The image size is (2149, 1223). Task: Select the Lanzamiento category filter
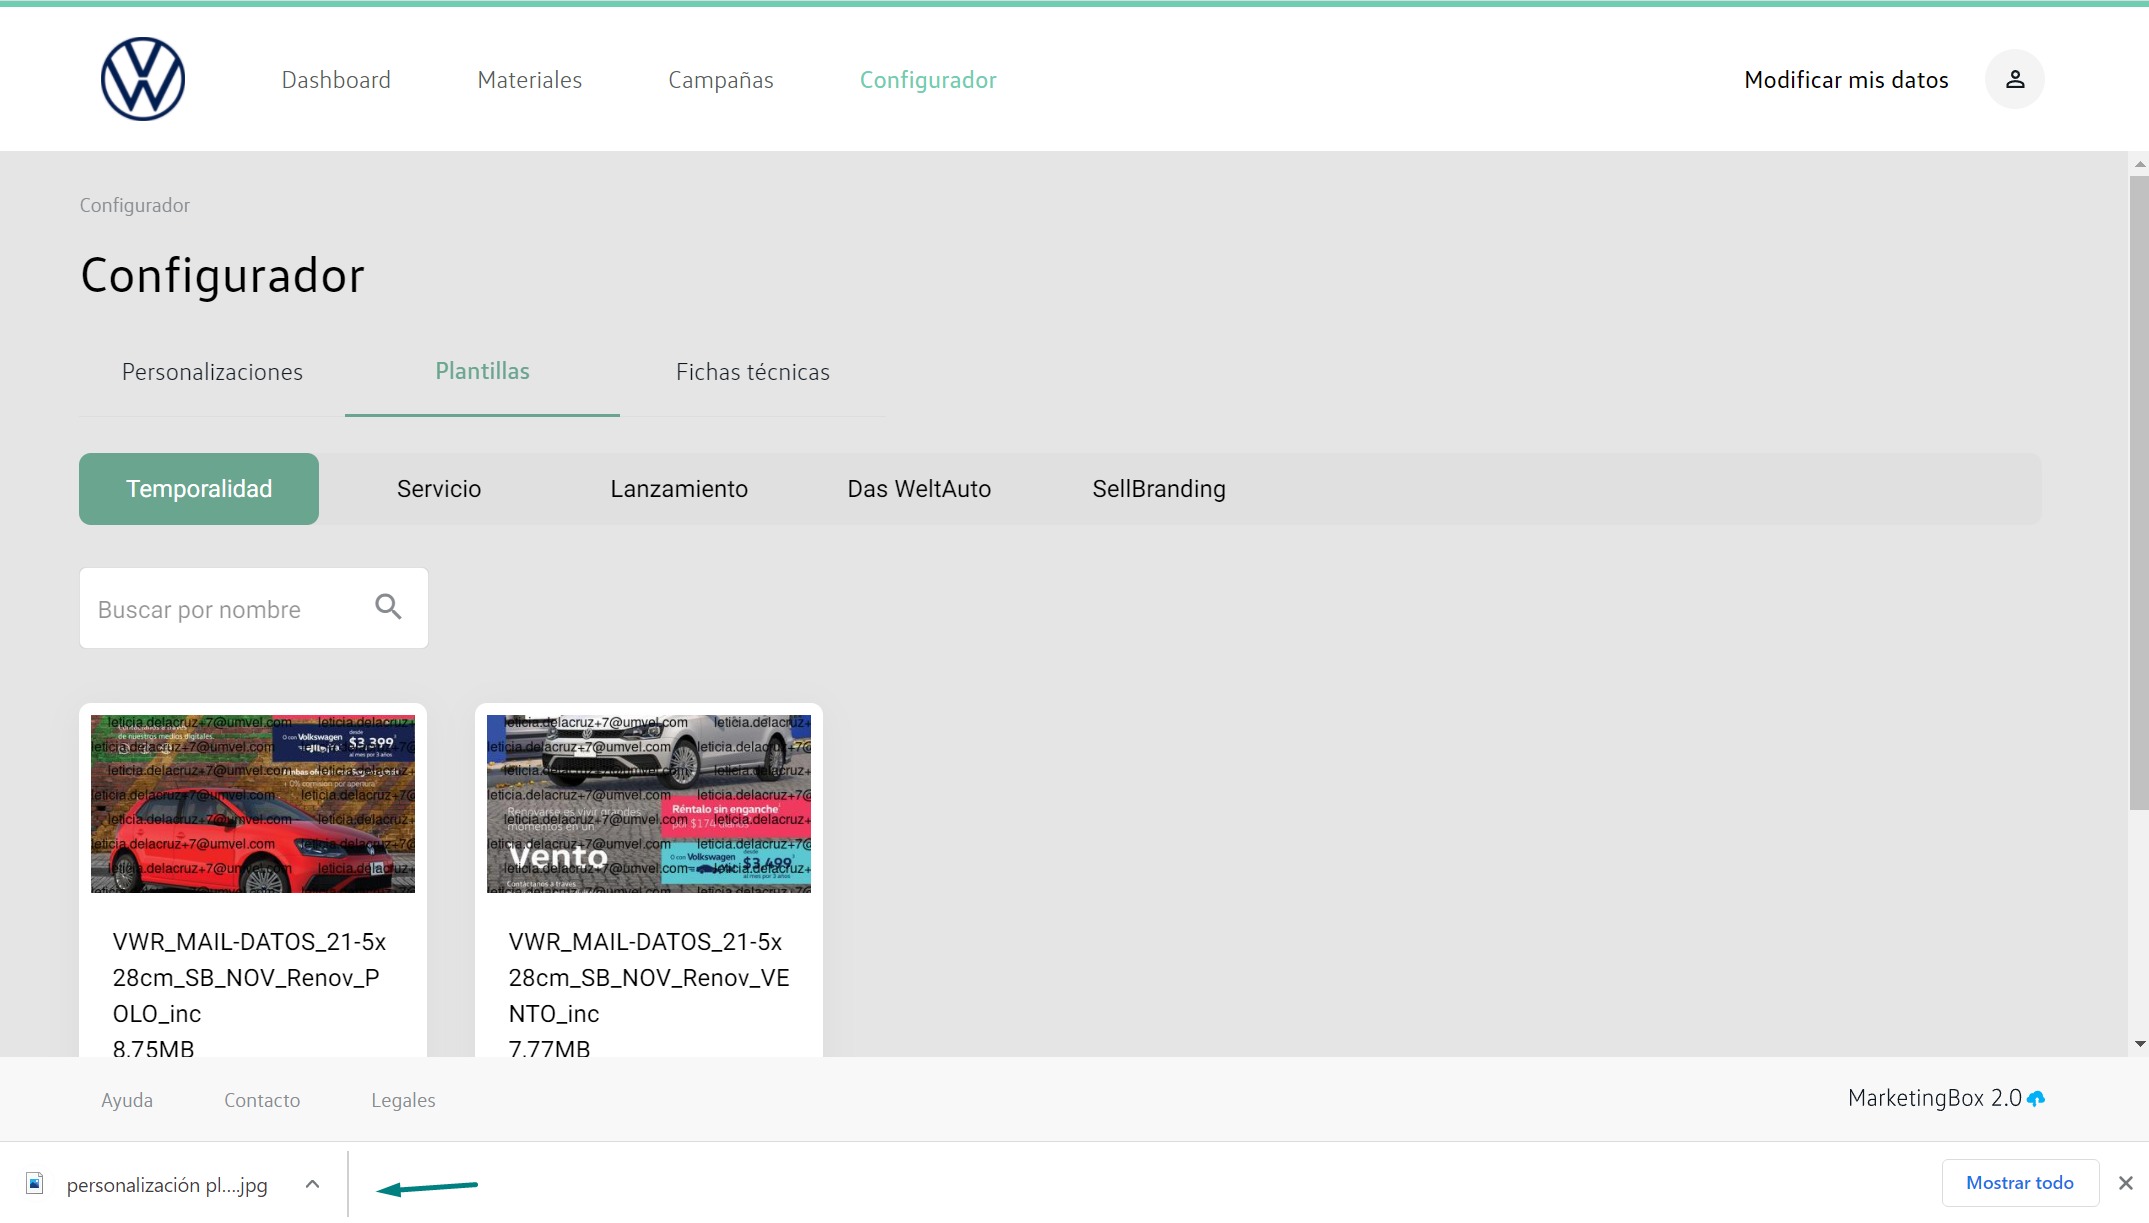tap(678, 489)
